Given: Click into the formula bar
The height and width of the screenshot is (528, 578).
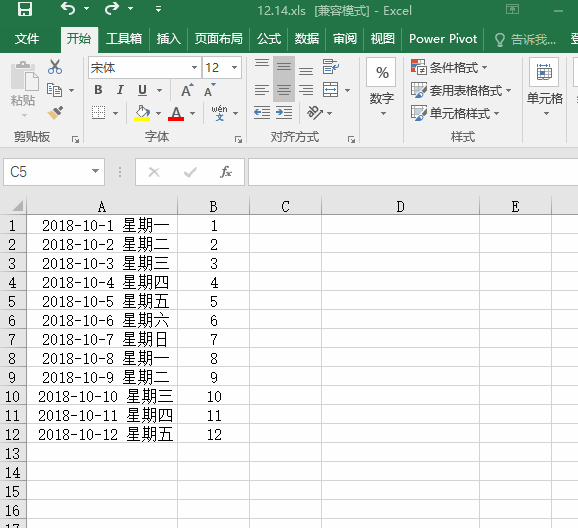Looking at the screenshot, I should point(413,172).
